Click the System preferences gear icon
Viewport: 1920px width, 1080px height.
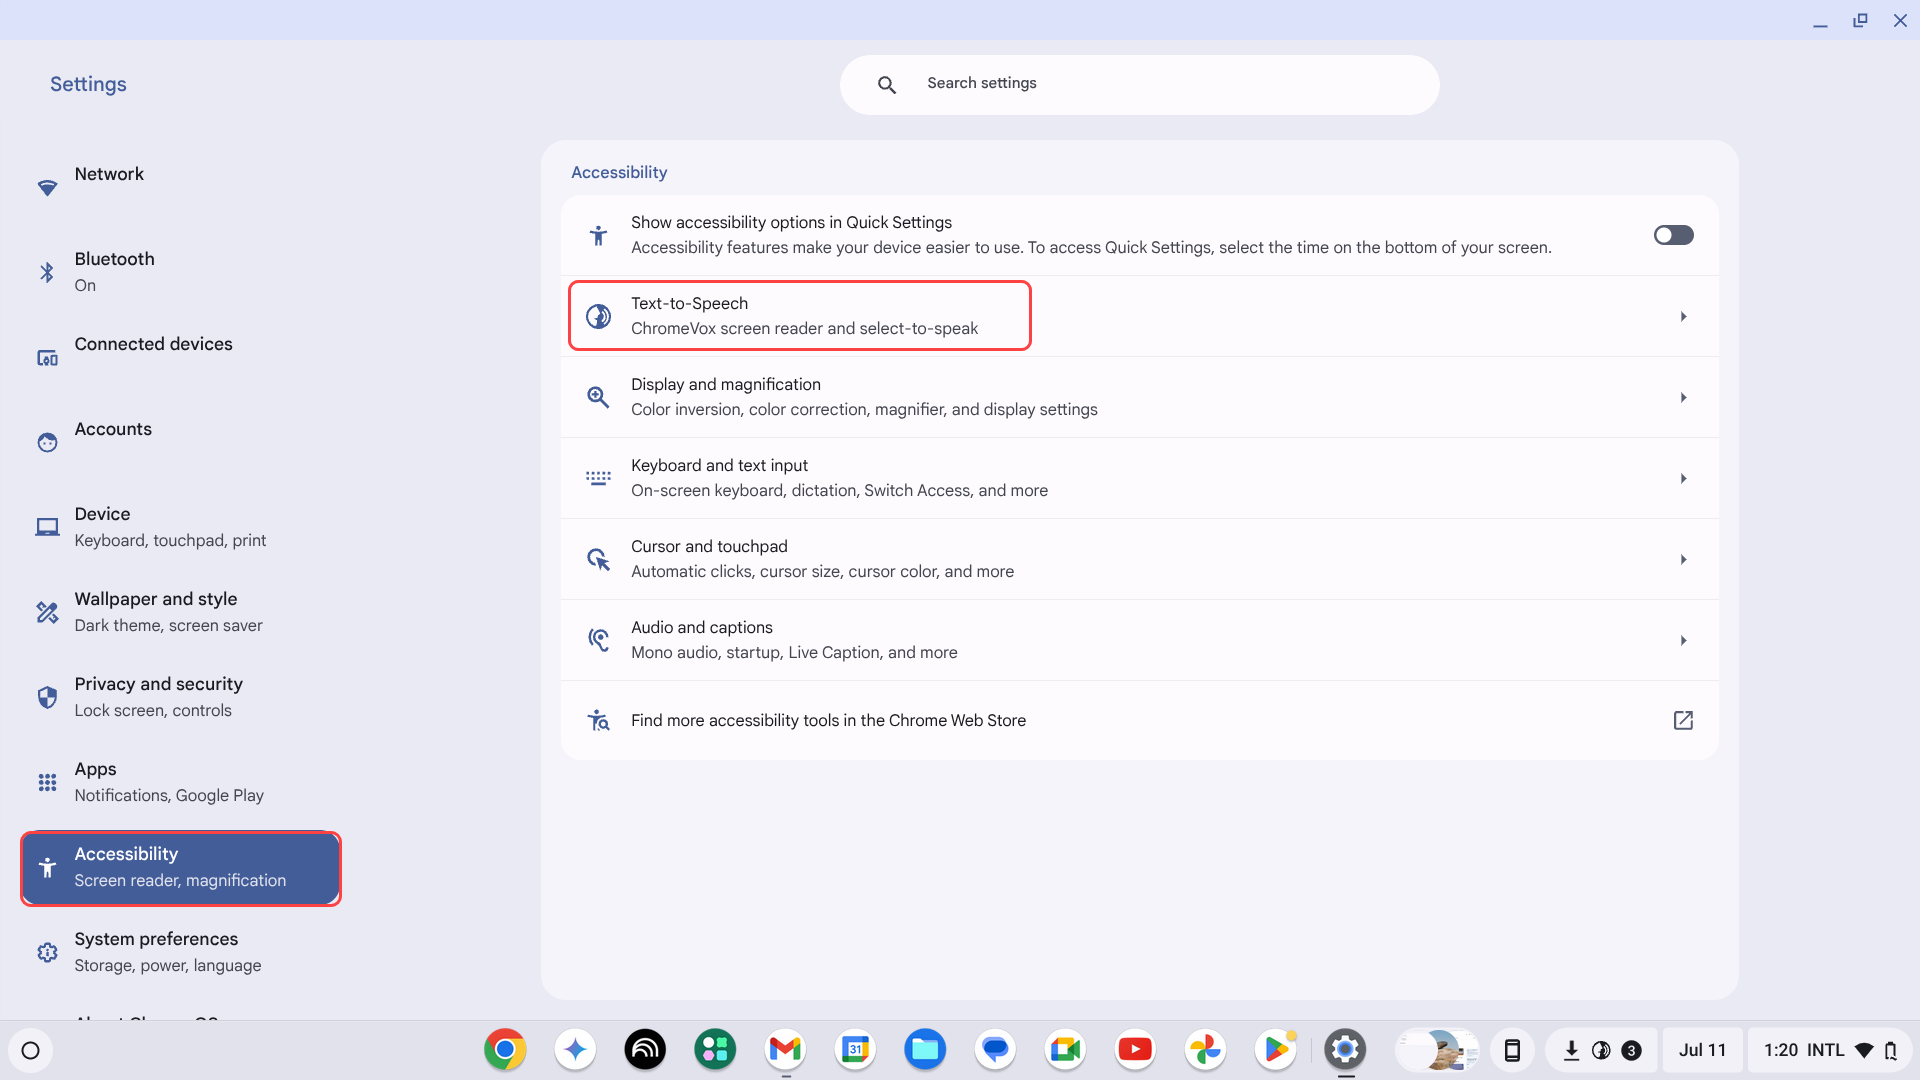click(x=47, y=952)
